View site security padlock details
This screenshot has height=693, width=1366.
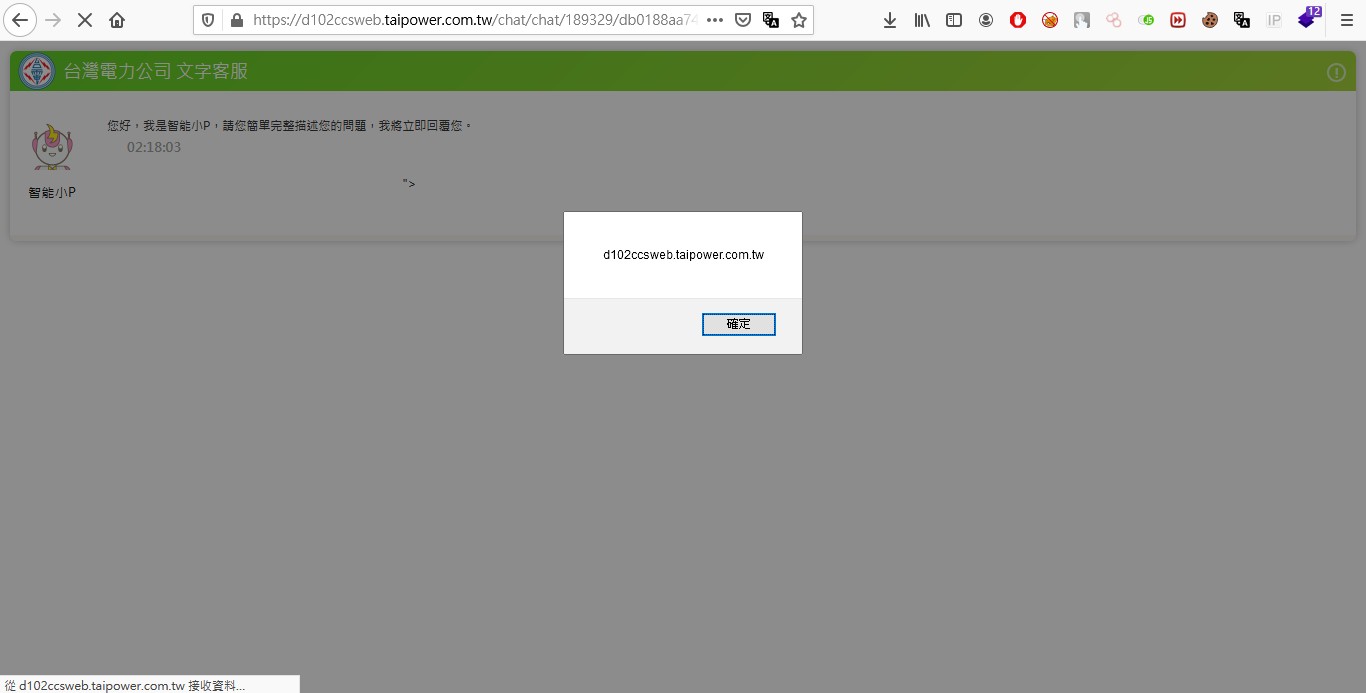[x=237, y=20]
